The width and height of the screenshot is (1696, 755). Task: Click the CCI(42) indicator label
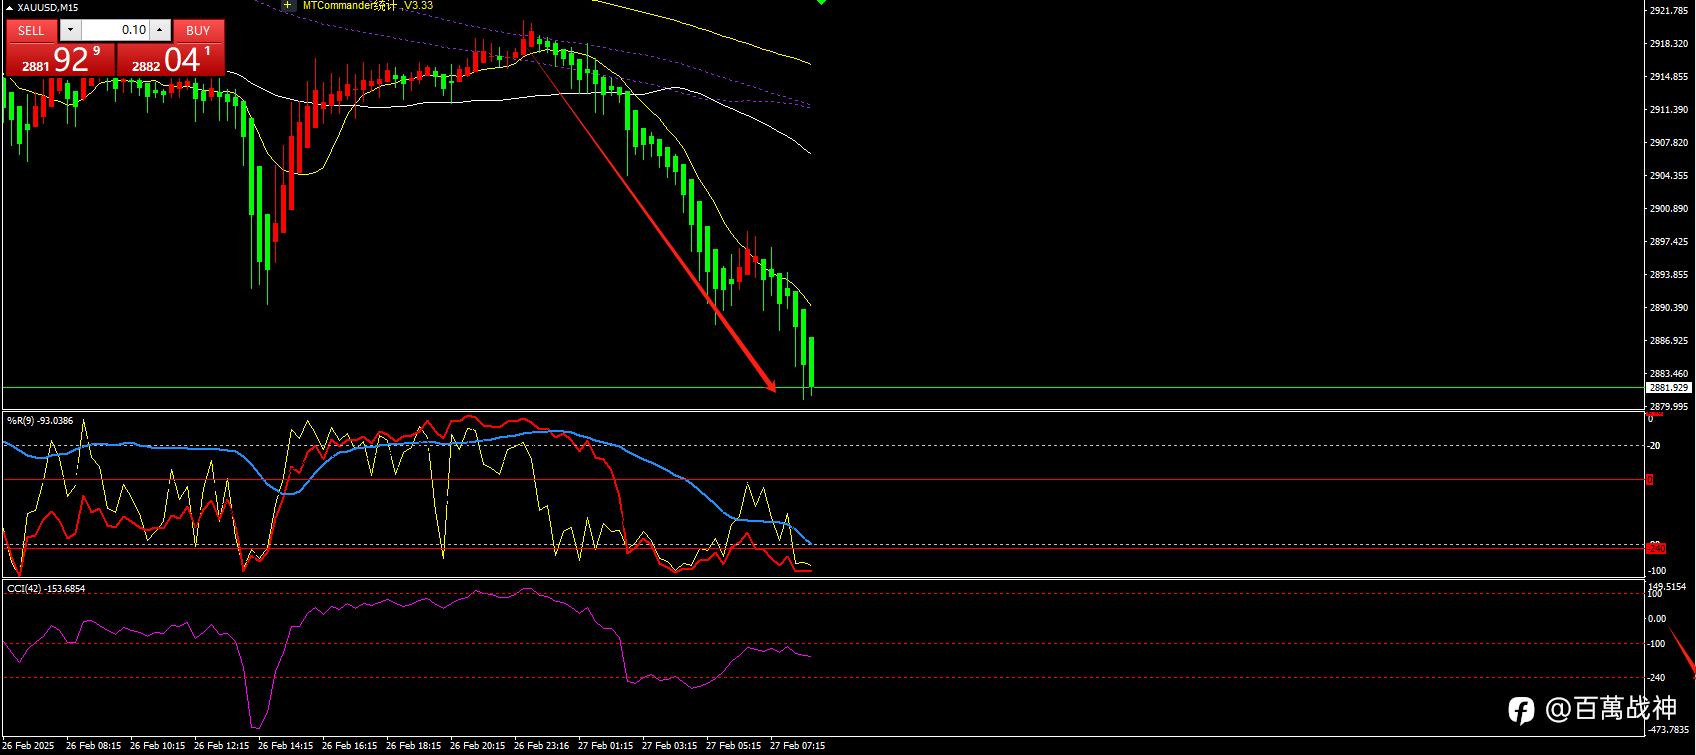46,589
